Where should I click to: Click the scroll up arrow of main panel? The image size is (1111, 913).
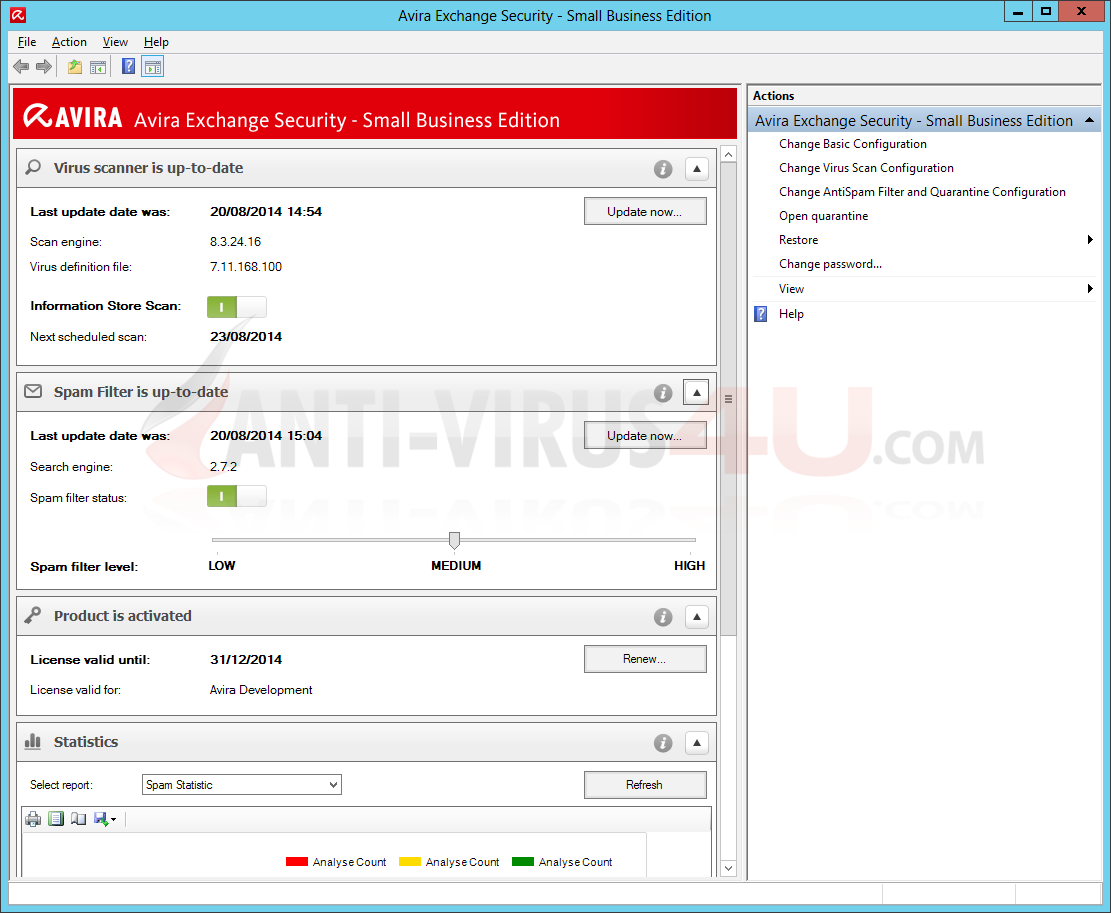point(728,154)
